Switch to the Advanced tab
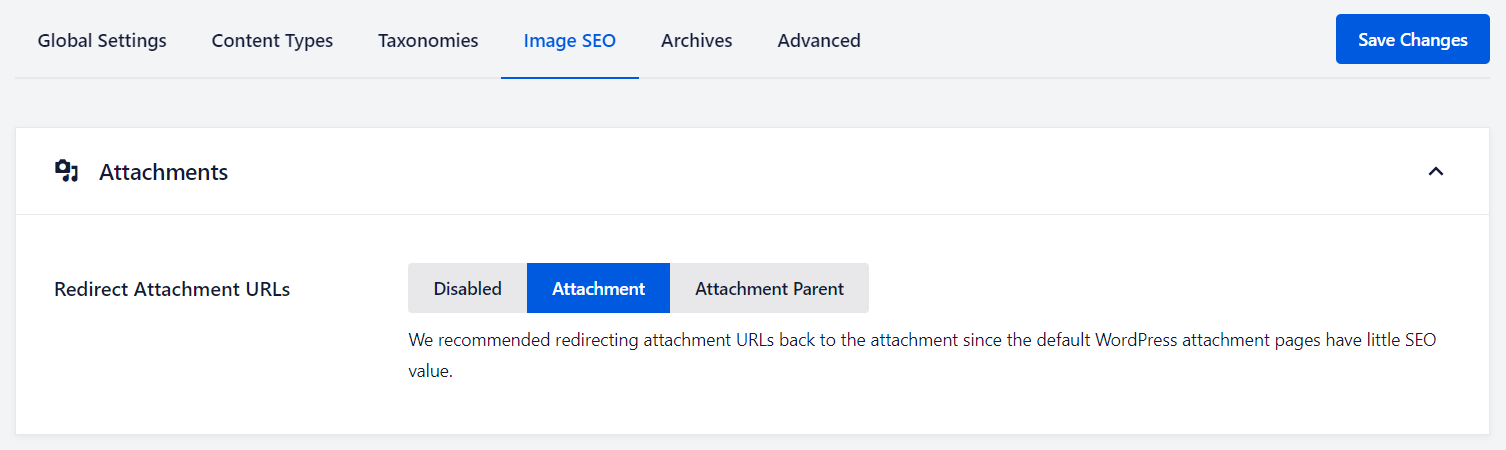 [819, 40]
